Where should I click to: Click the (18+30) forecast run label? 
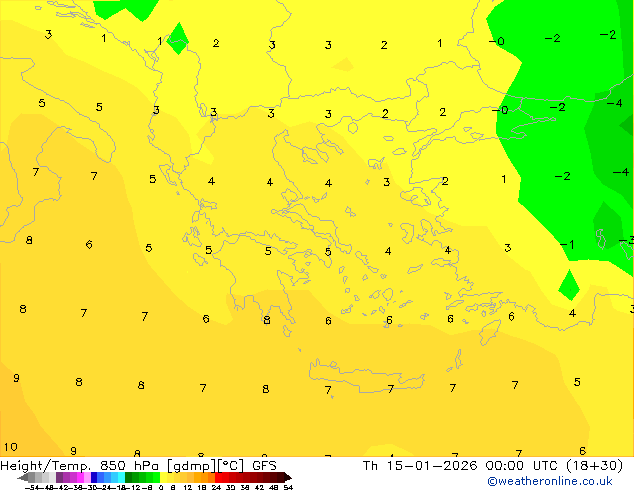[x=594, y=466]
